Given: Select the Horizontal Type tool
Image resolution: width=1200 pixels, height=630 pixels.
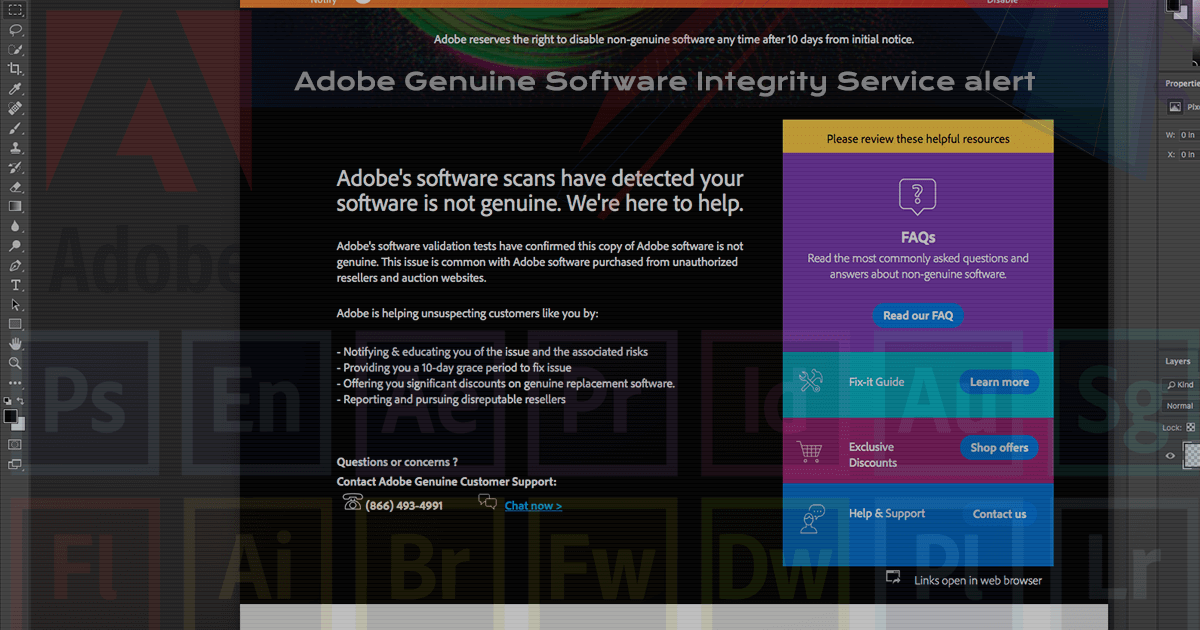Looking at the screenshot, I should (15, 285).
